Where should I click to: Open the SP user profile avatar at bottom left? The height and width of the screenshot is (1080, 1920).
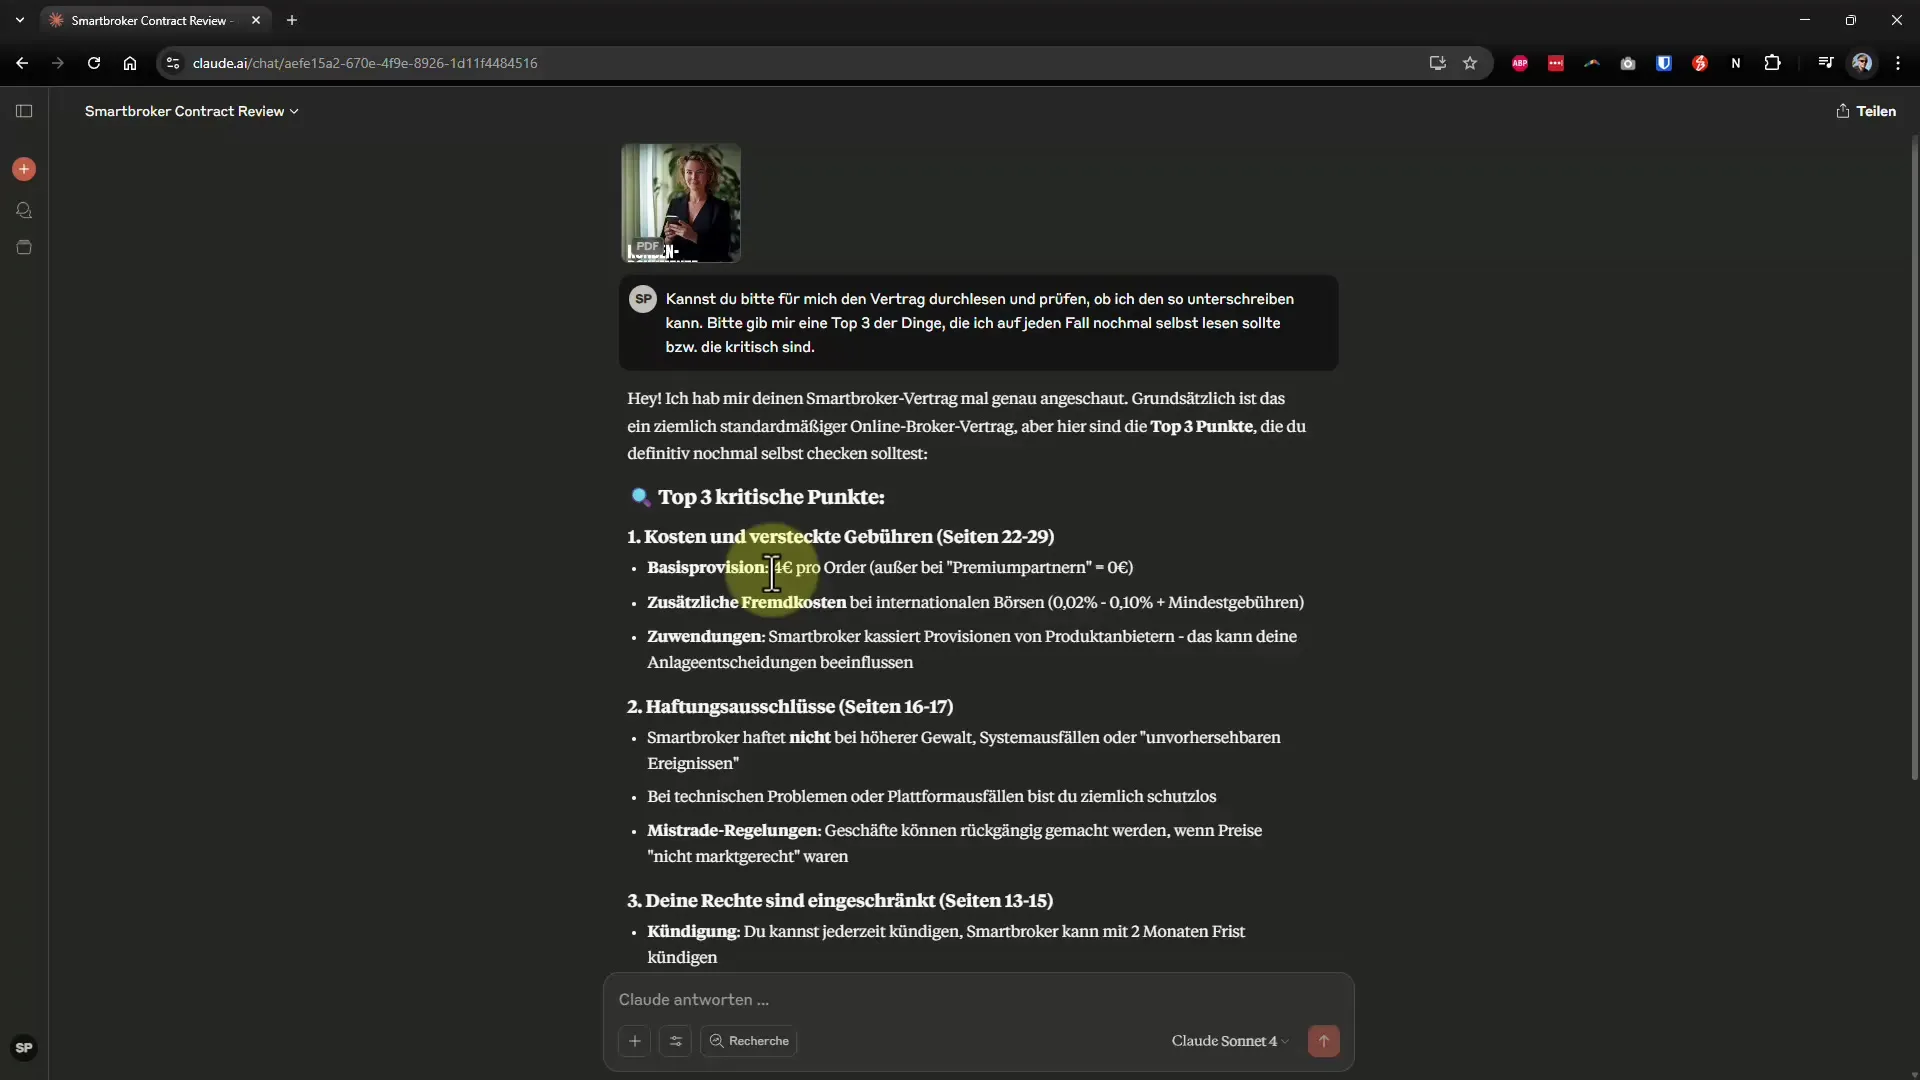point(24,1048)
